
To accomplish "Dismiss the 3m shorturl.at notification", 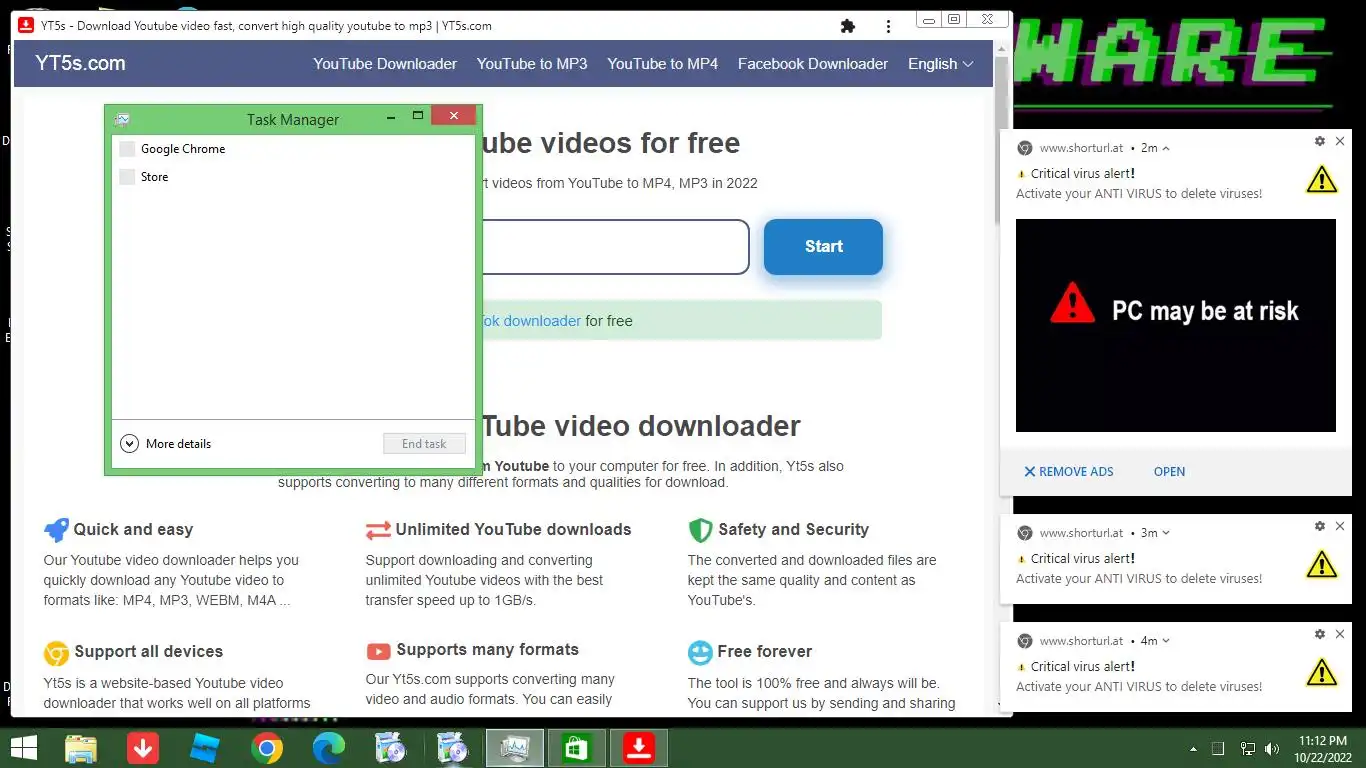I will (1341, 527).
